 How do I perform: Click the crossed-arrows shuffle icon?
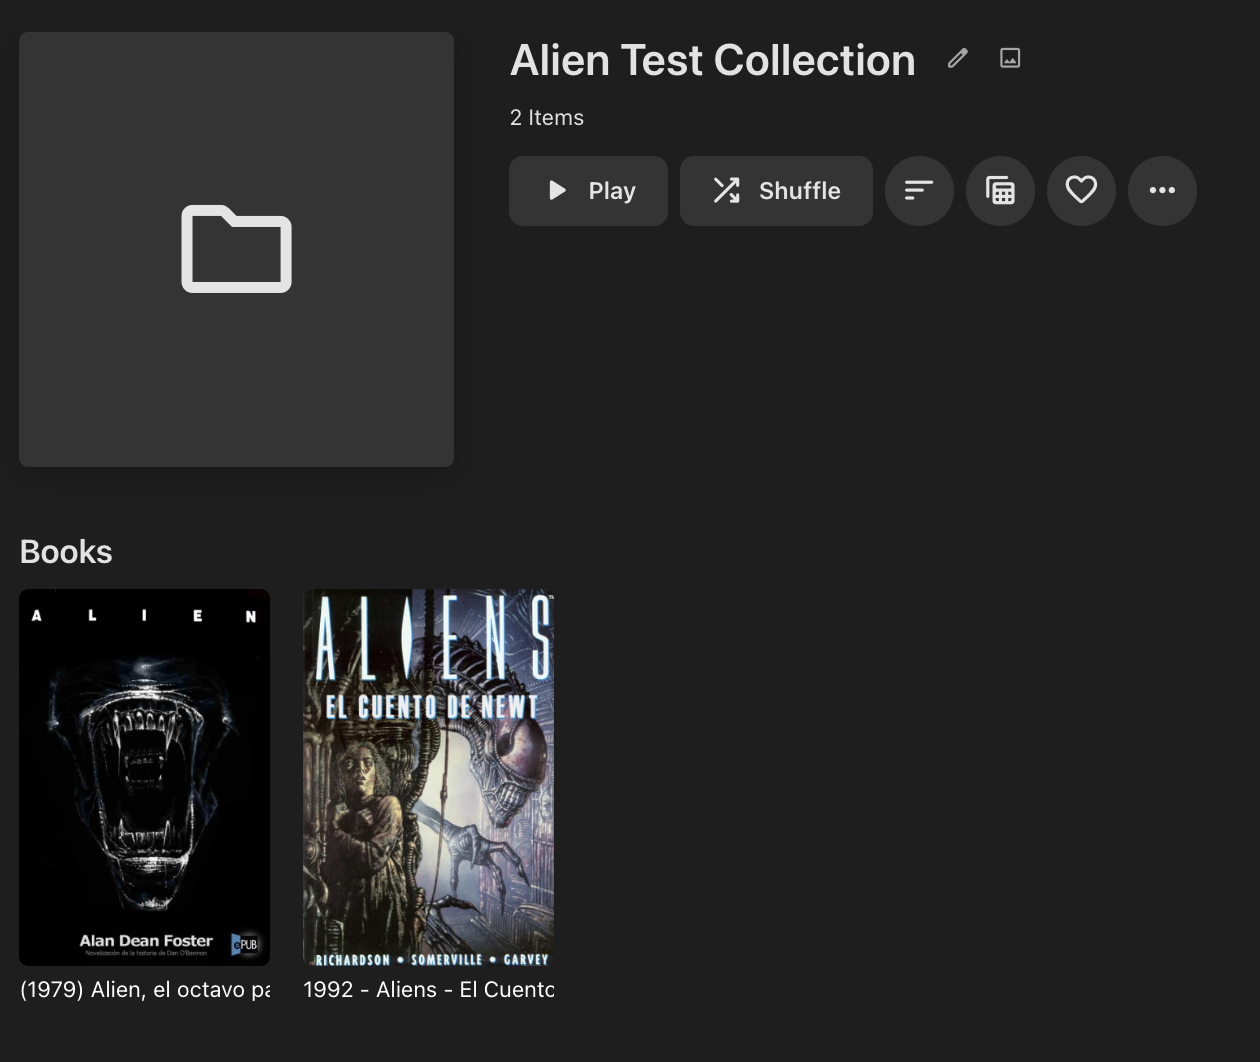(x=726, y=190)
